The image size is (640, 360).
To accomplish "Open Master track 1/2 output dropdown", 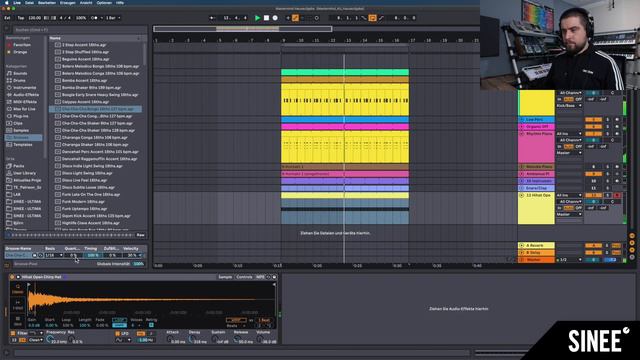I will click(x=569, y=260).
